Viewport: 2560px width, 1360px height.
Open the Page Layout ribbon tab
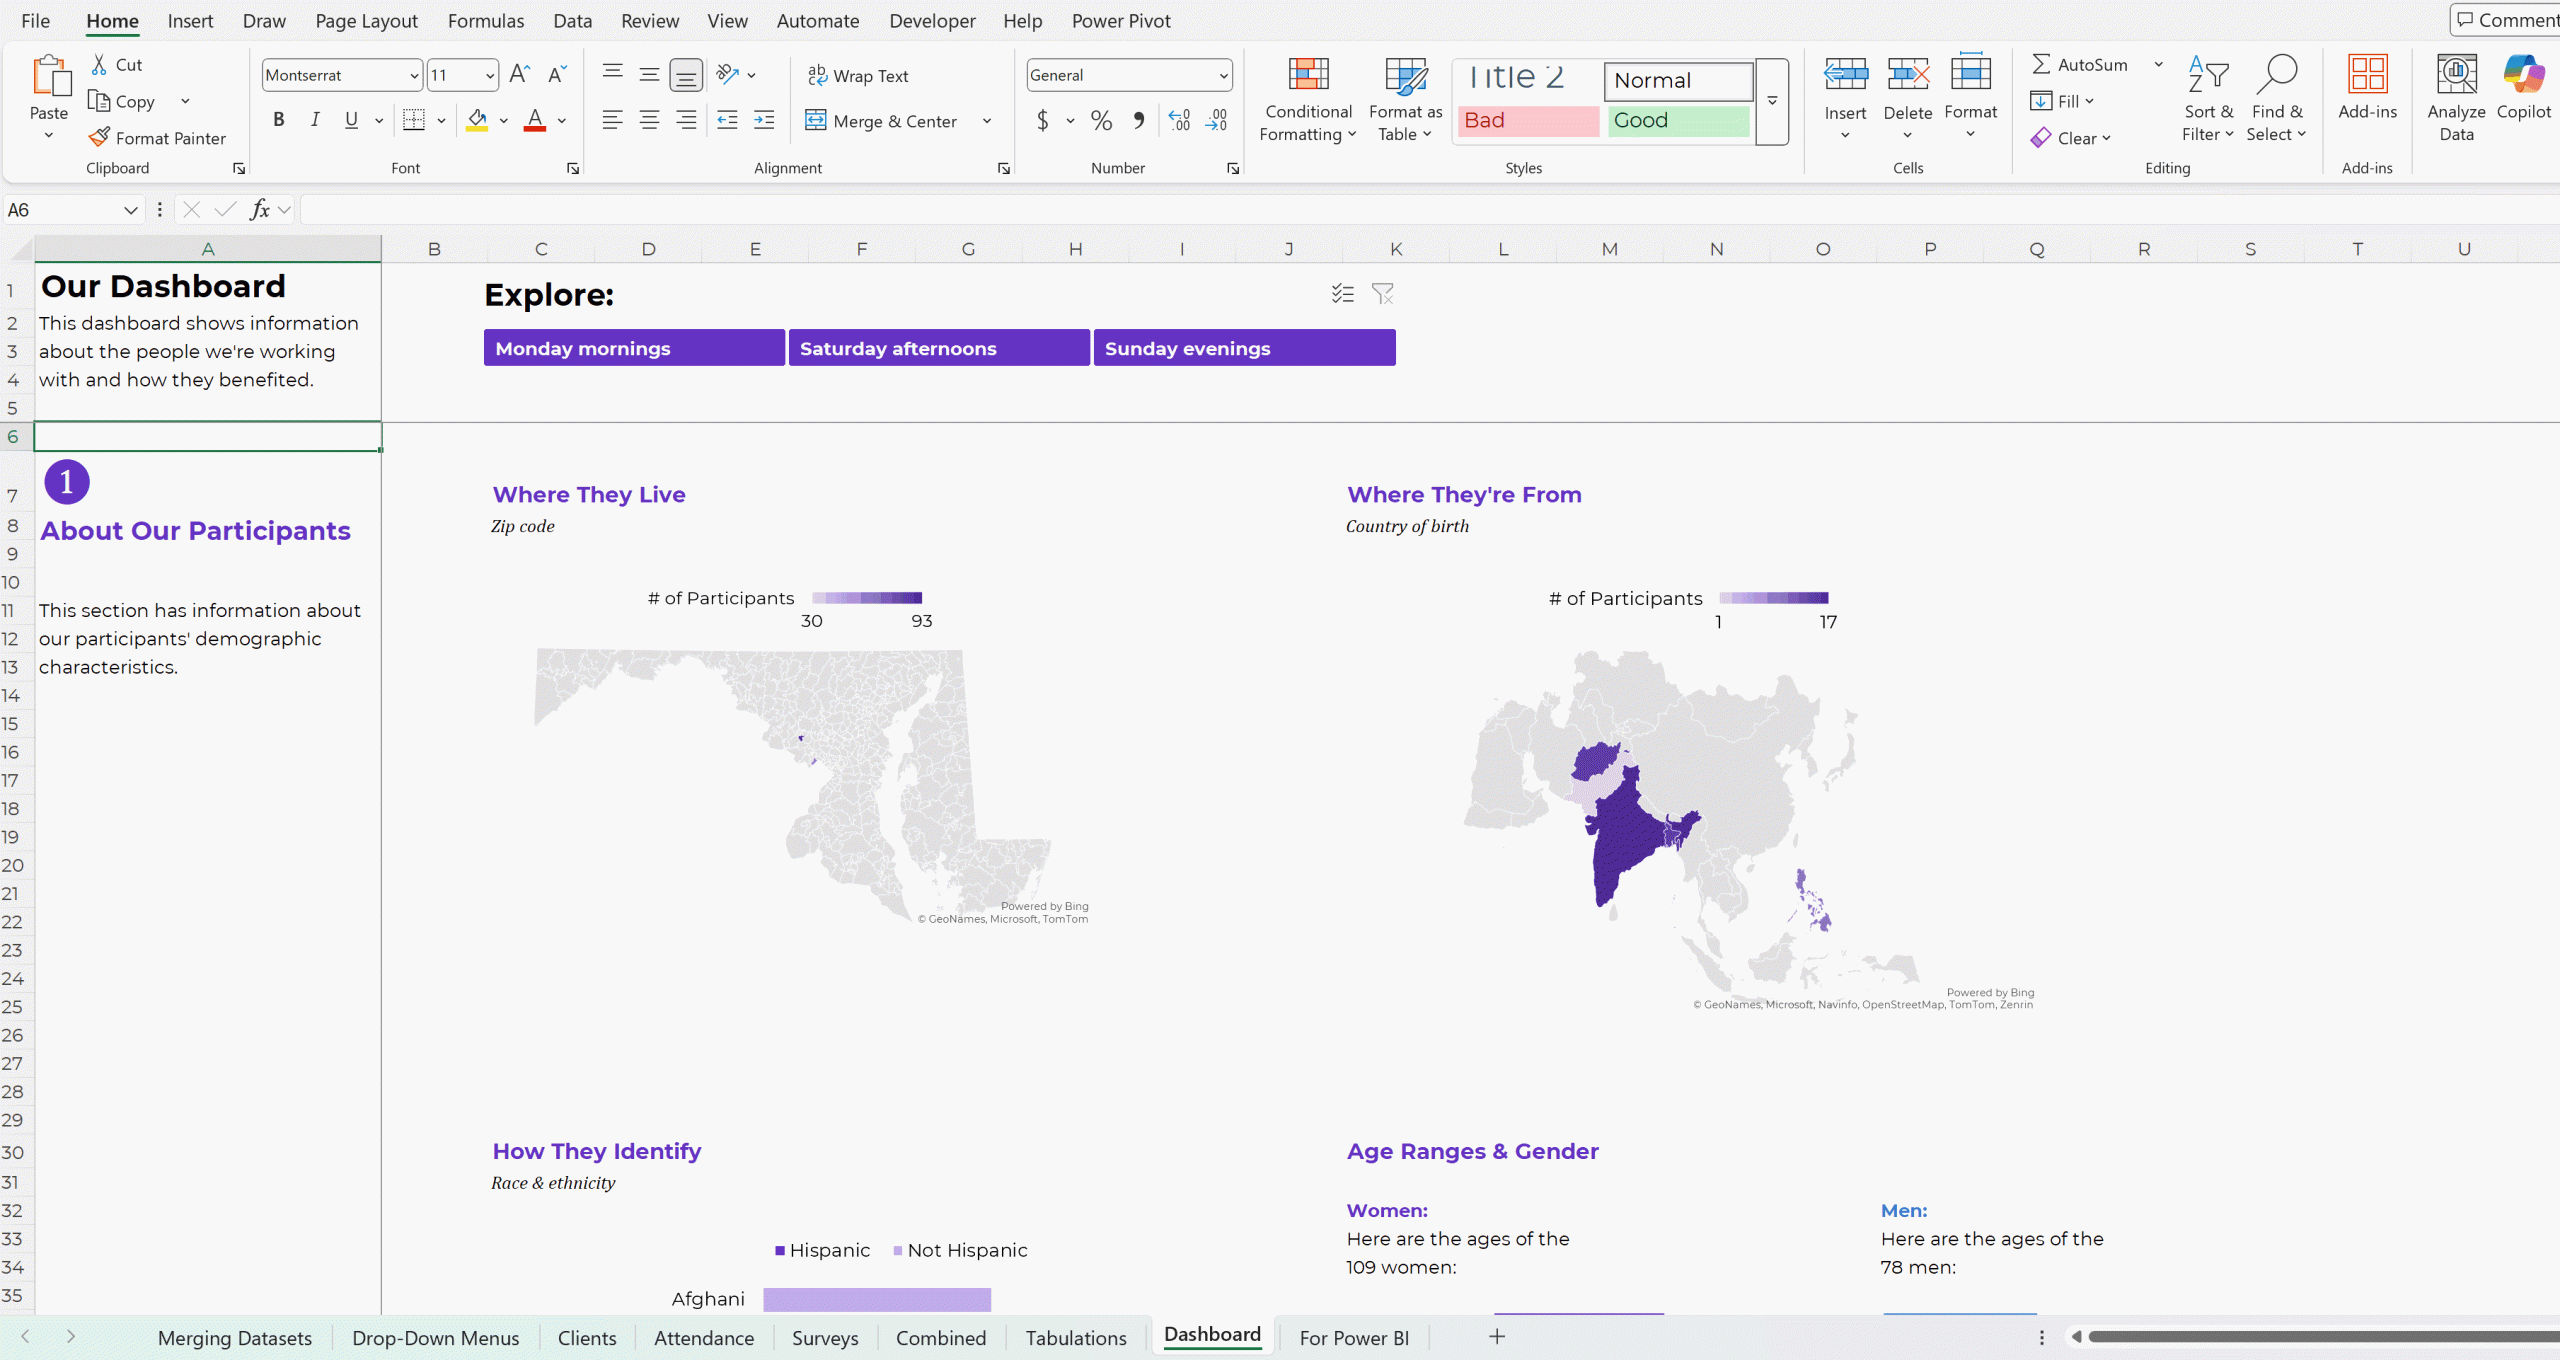pyautogui.click(x=366, y=21)
